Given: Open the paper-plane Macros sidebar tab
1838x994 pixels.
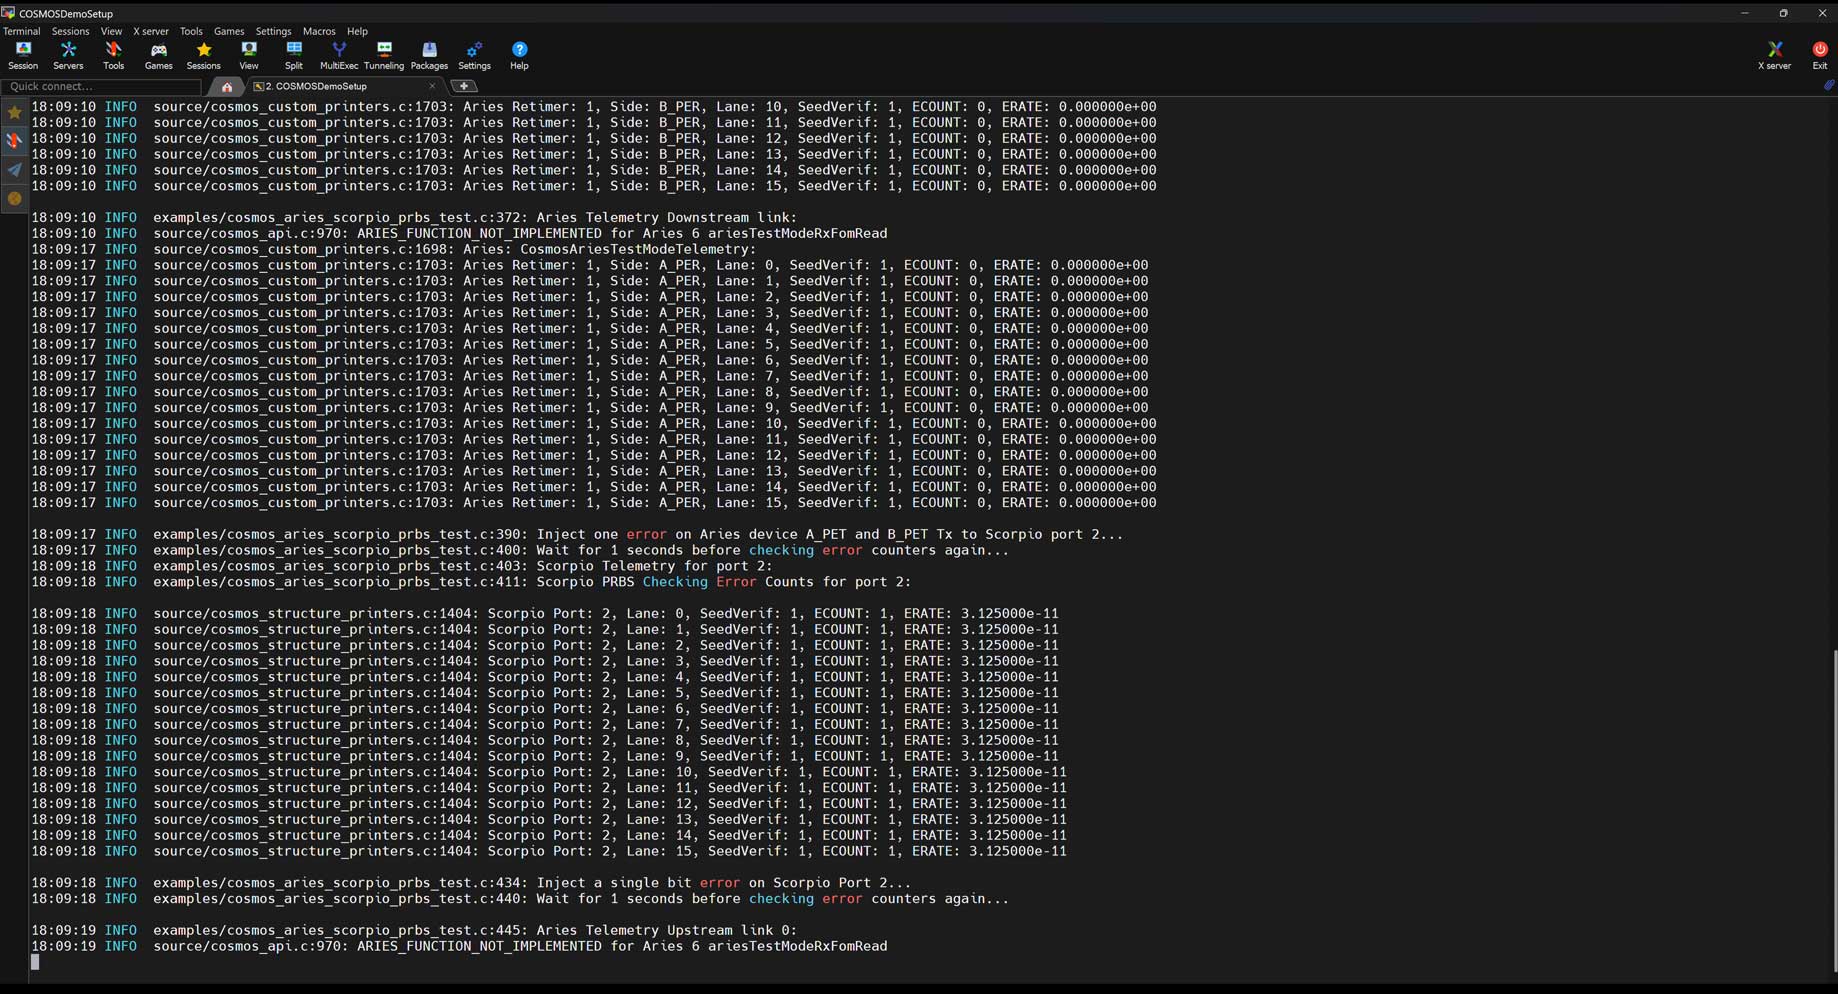Looking at the screenshot, I should 14,170.
